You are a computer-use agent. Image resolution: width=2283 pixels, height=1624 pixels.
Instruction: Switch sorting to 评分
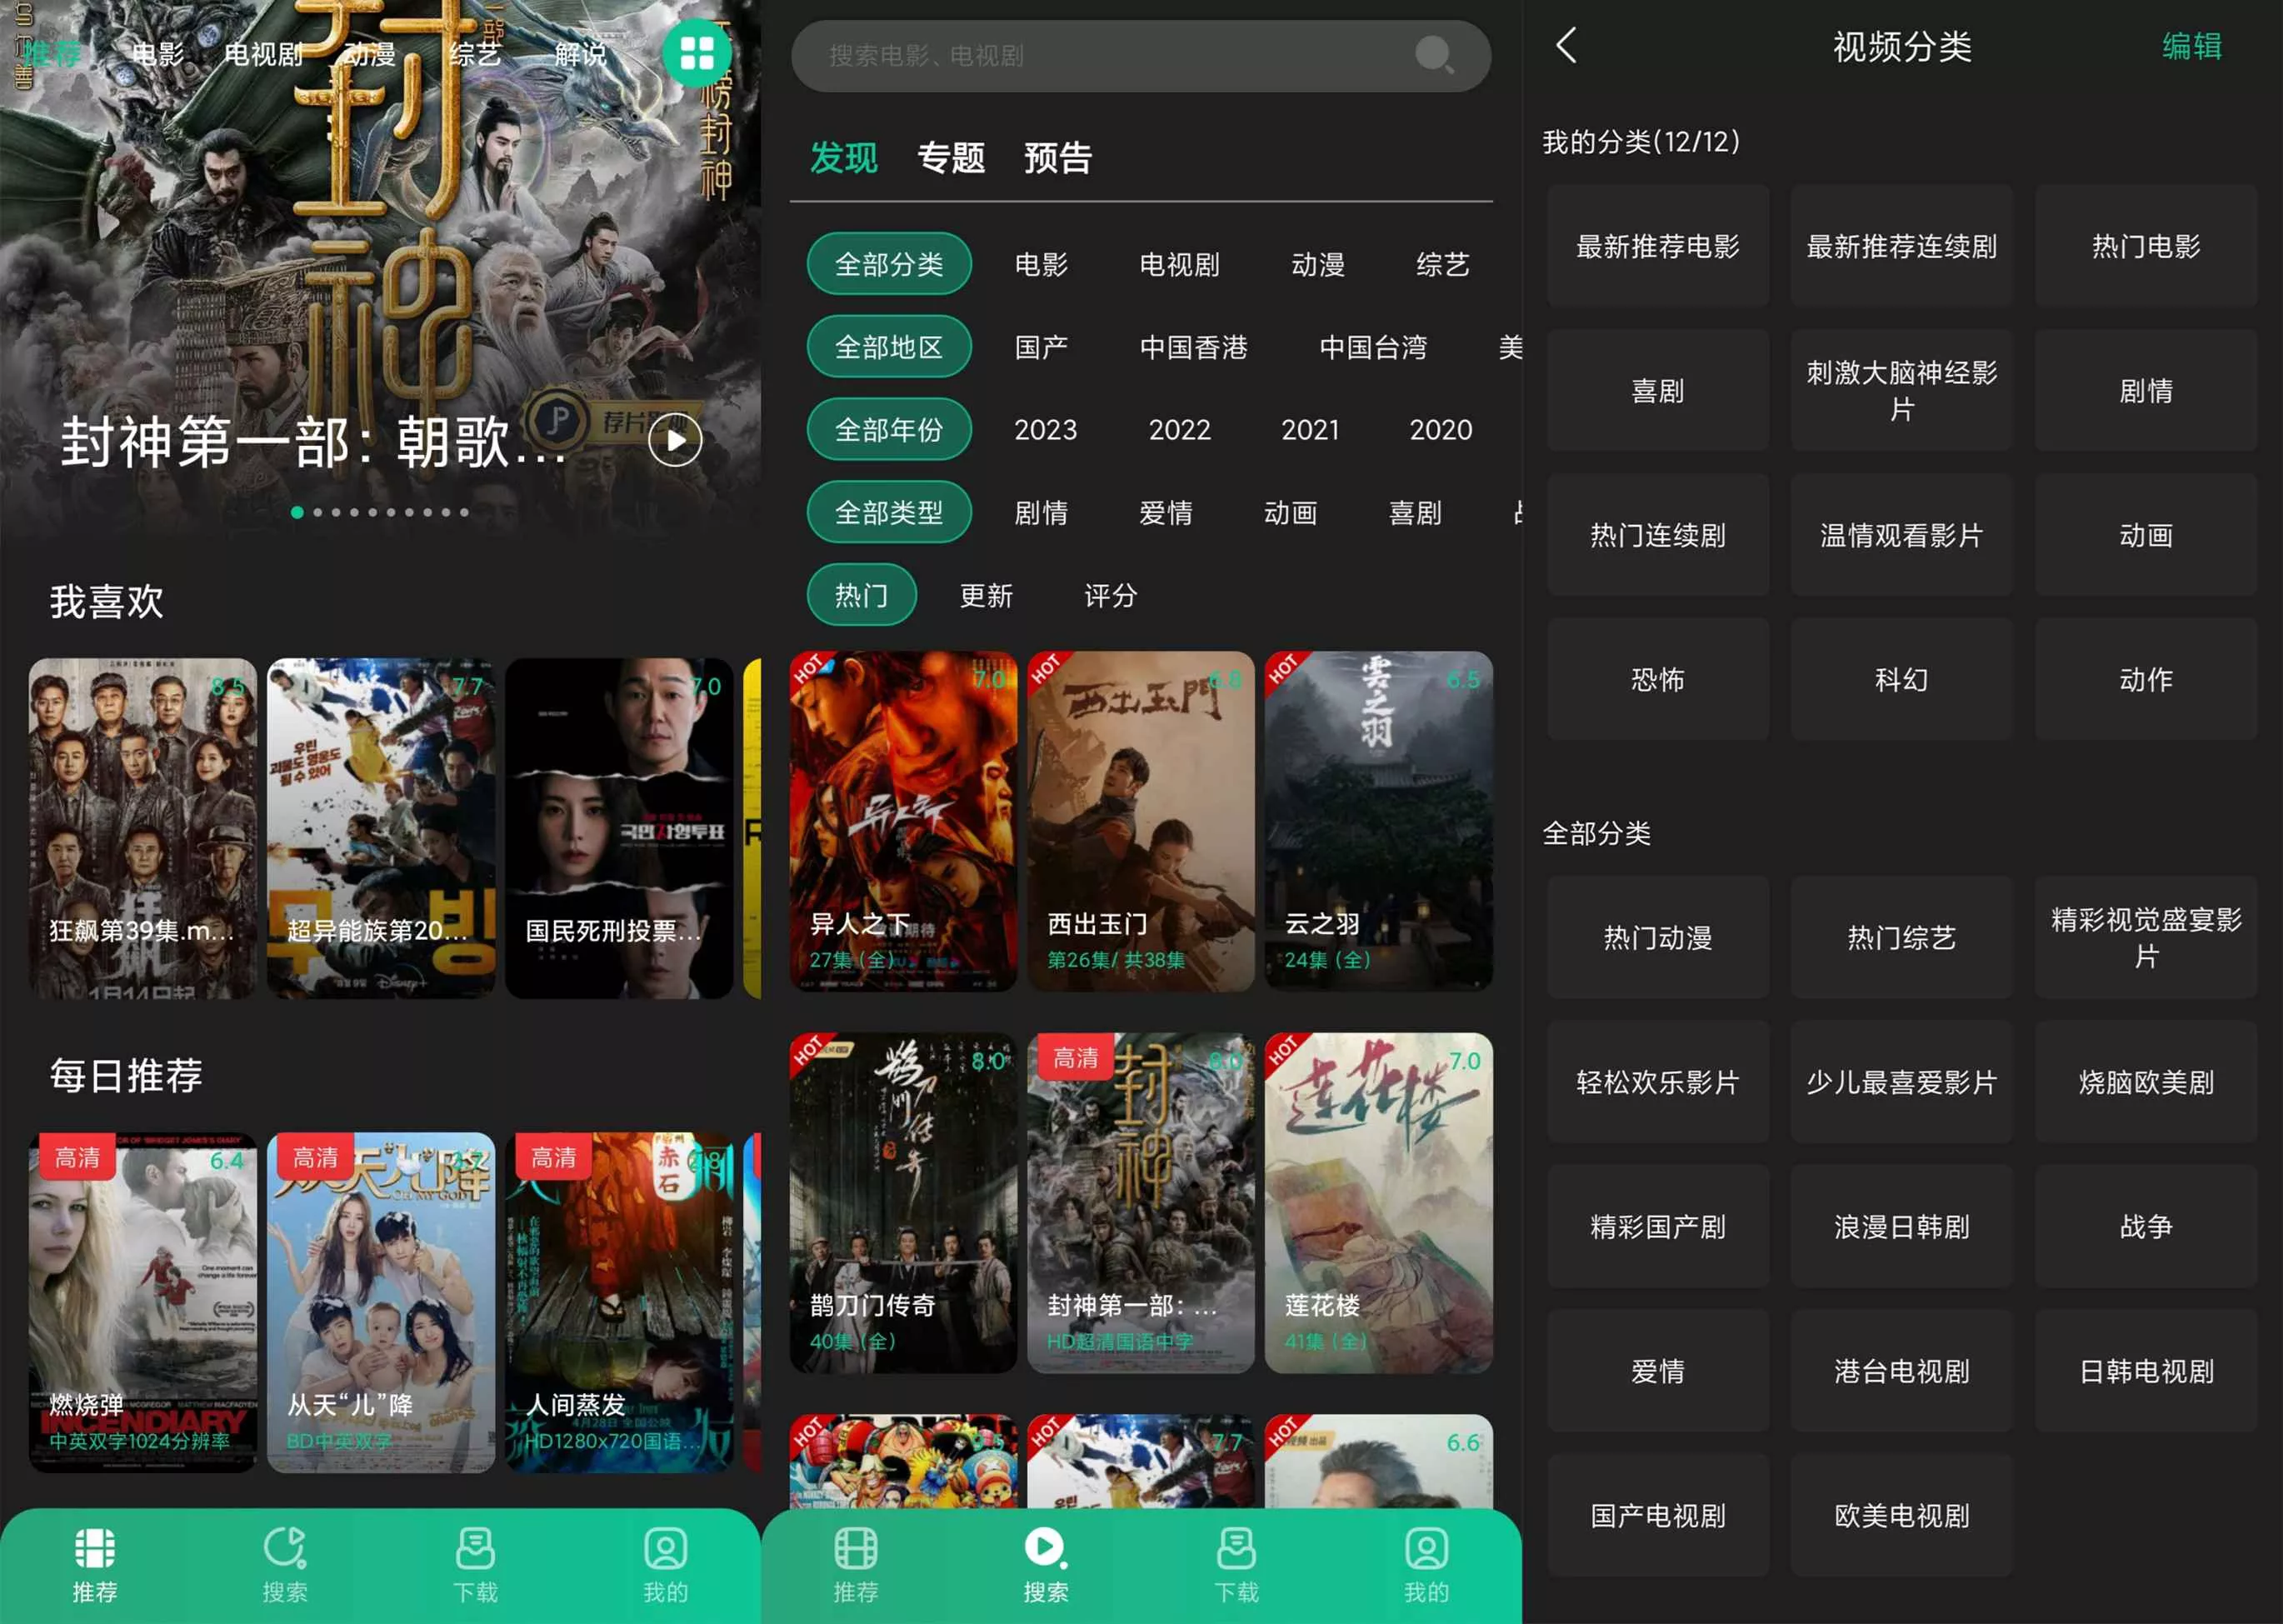(1110, 596)
